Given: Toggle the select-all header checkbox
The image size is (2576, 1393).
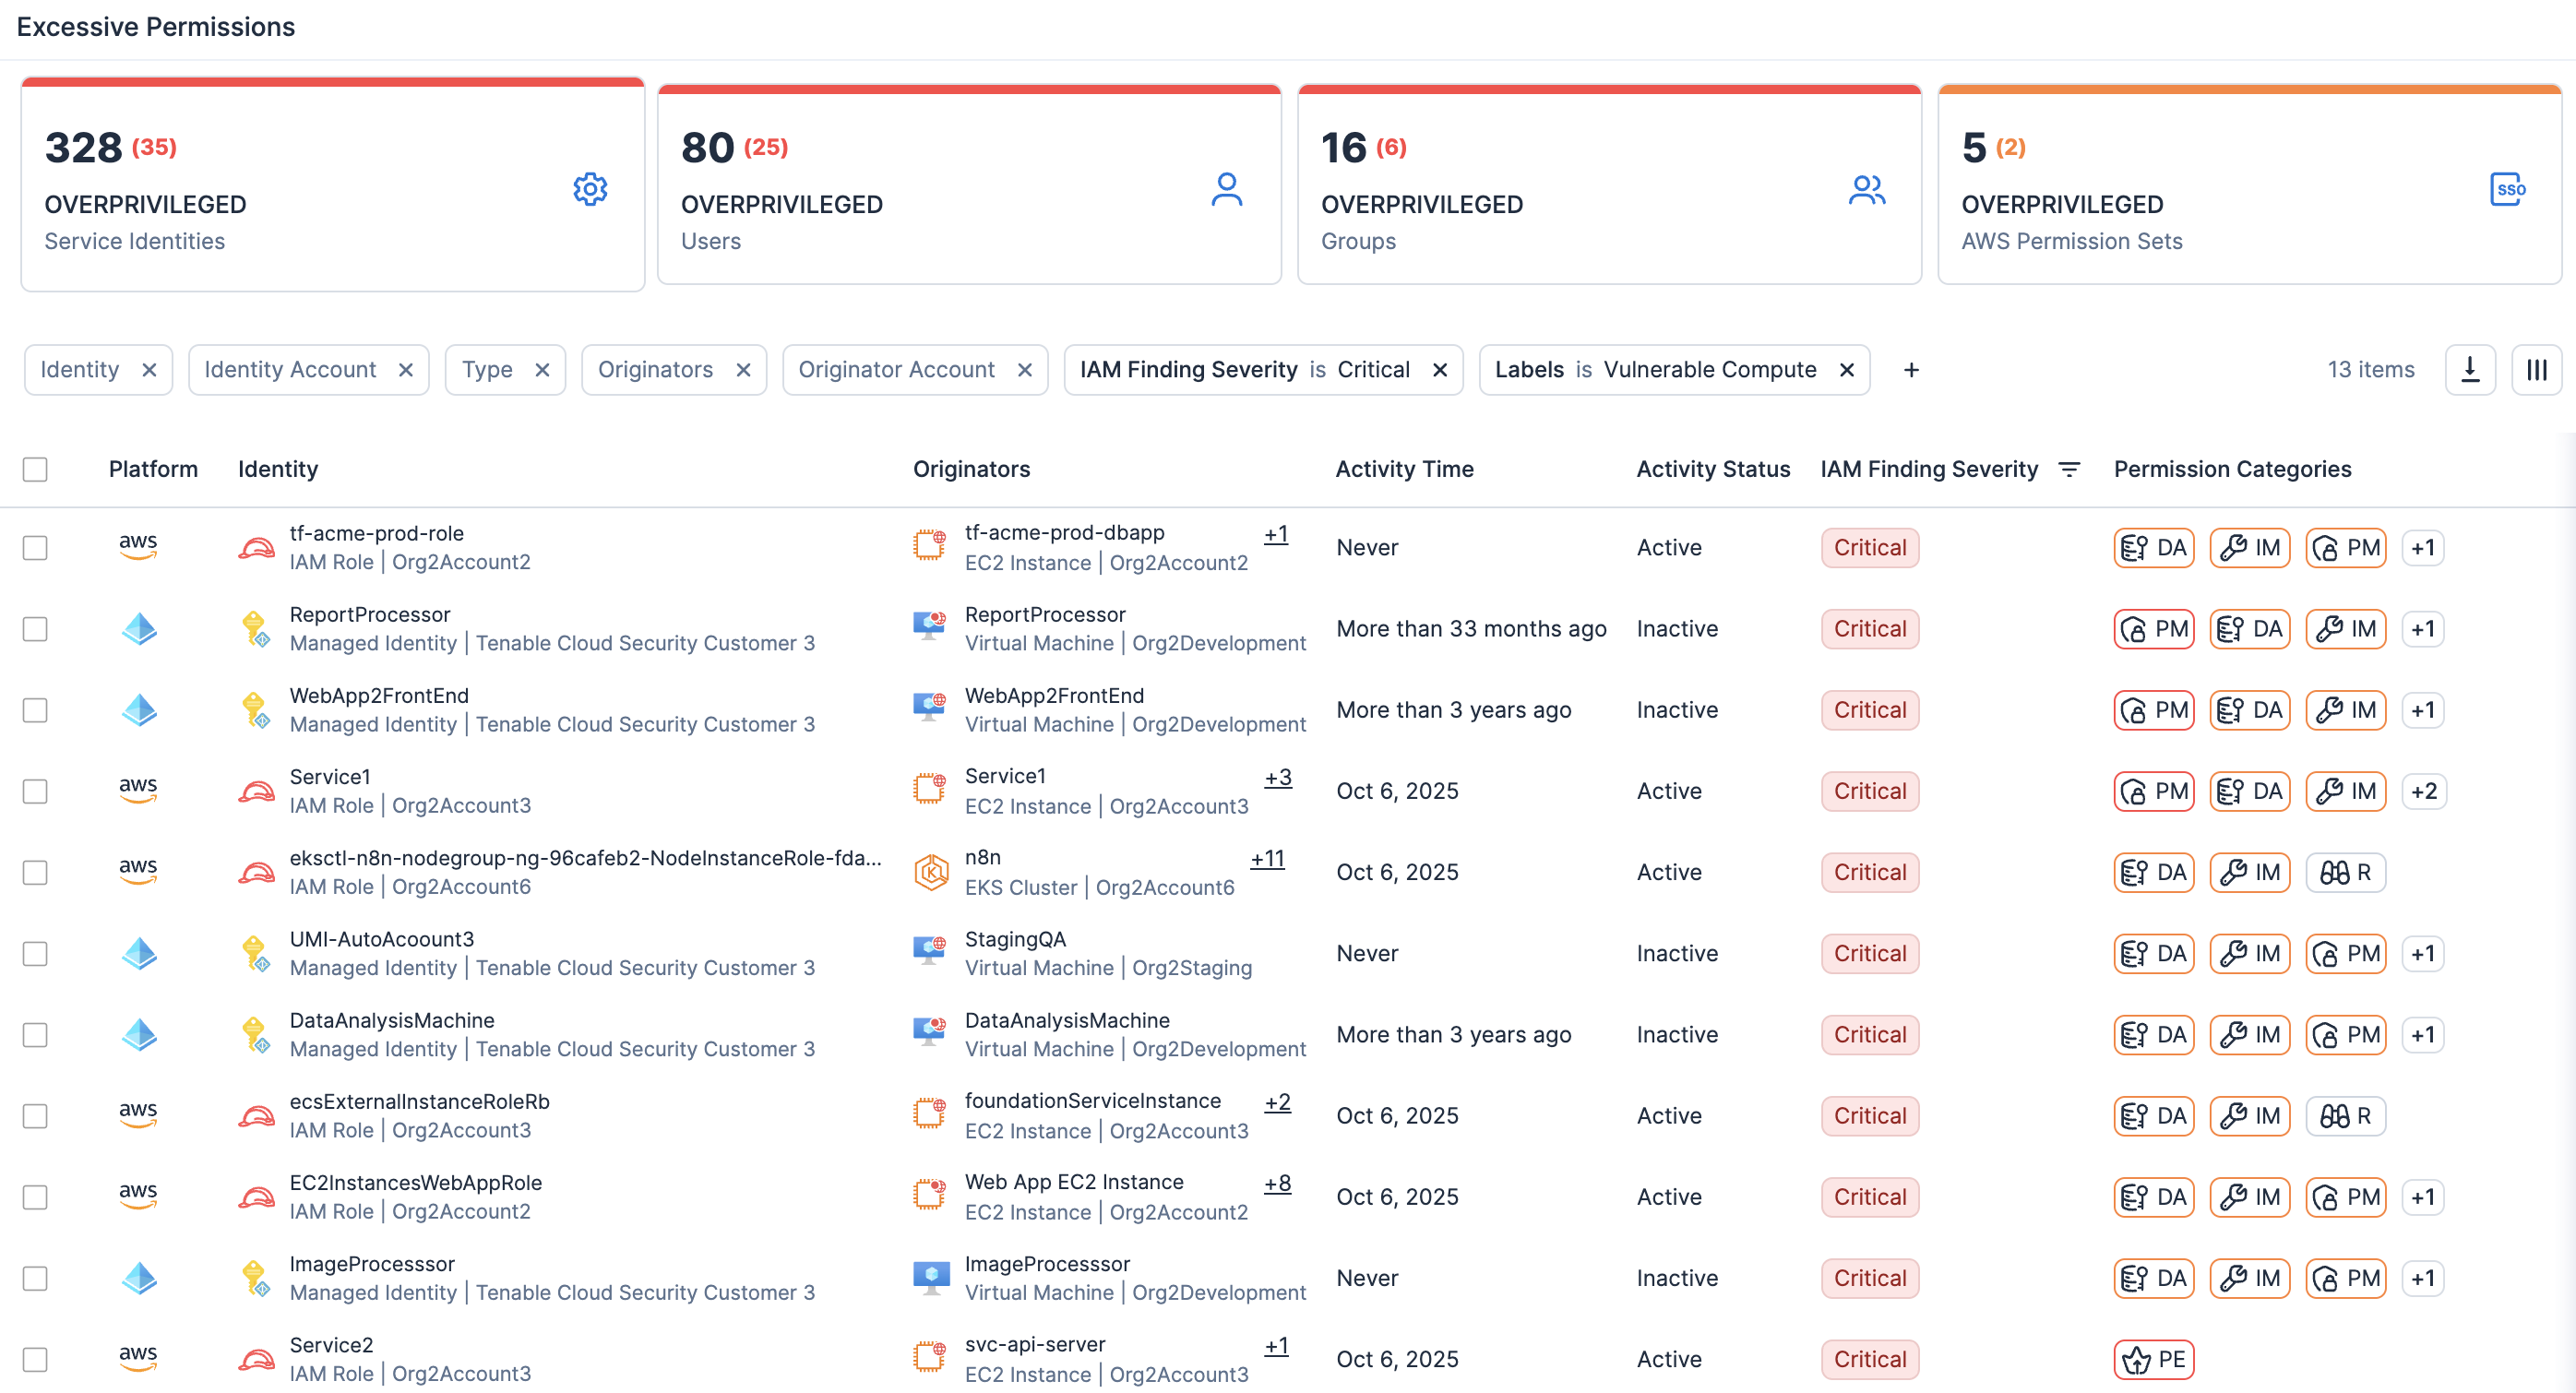Looking at the screenshot, I should [x=35, y=469].
